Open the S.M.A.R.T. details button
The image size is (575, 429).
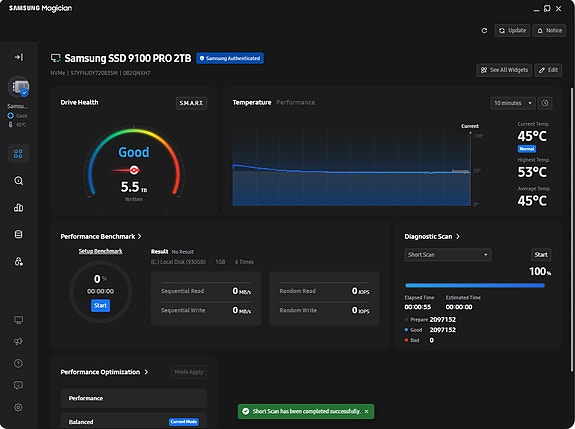pyautogui.click(x=191, y=103)
